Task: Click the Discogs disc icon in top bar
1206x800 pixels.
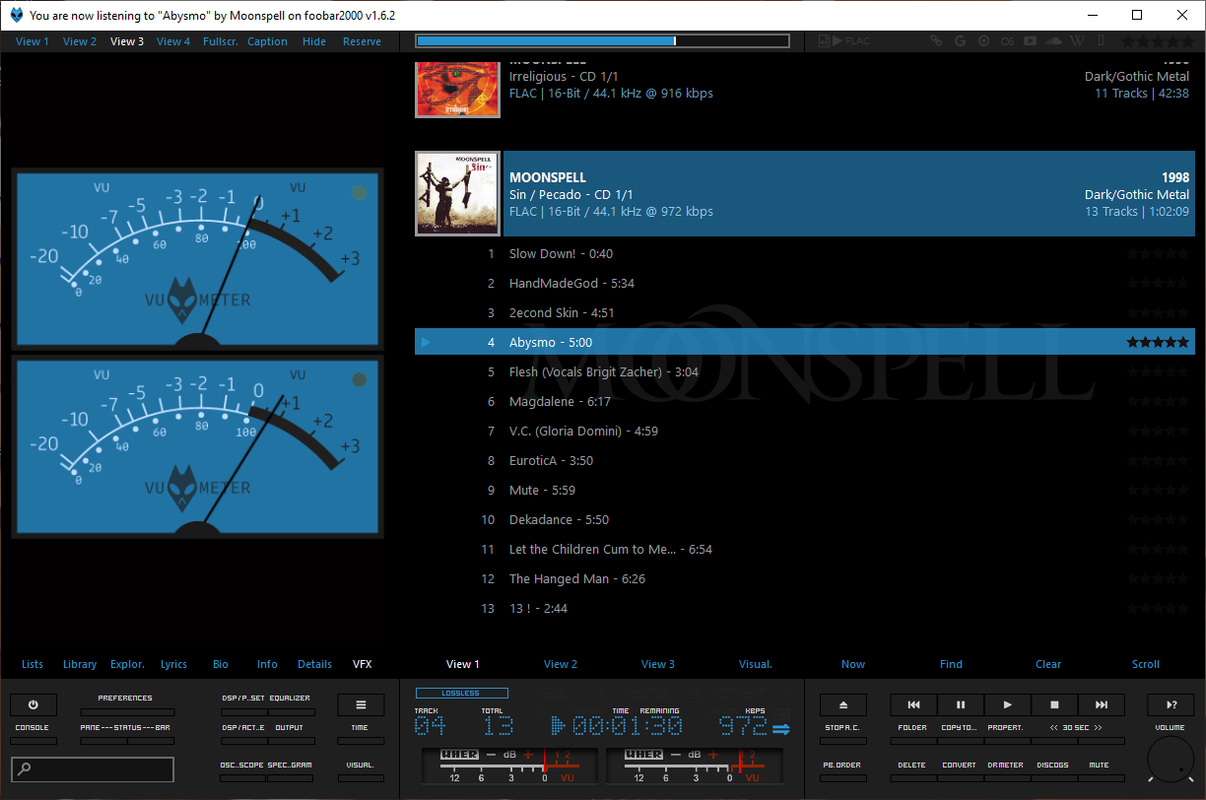Action: [x=984, y=41]
